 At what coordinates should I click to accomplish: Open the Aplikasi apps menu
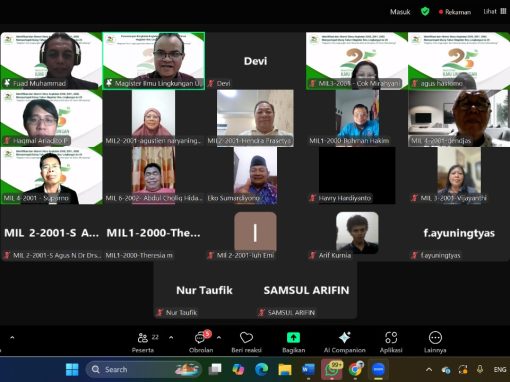[x=391, y=342]
